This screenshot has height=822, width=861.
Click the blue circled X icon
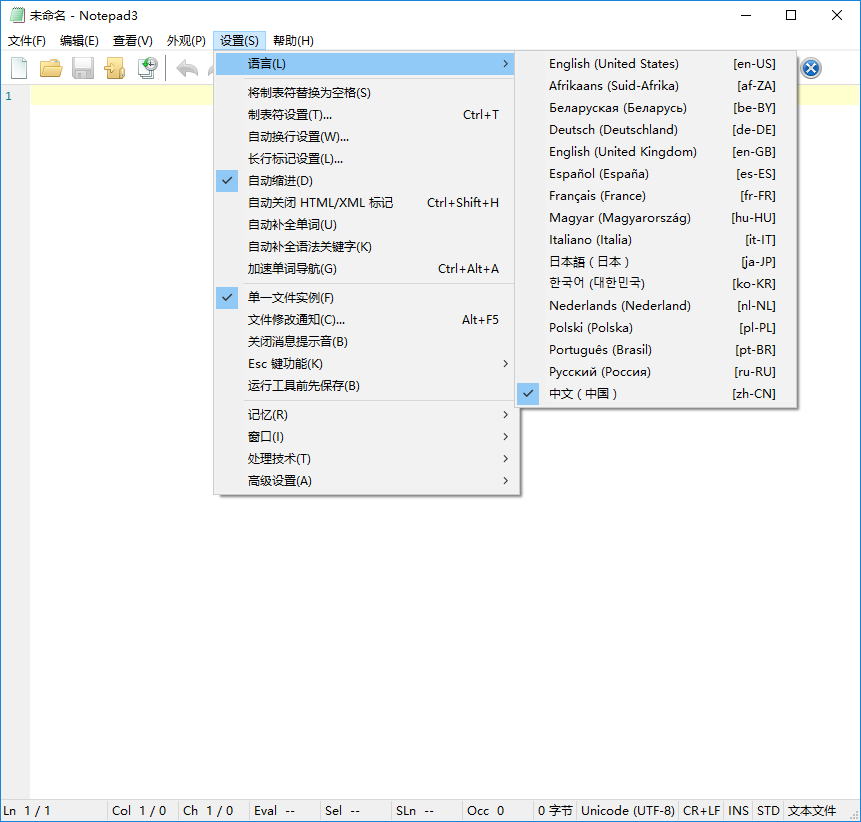(x=810, y=68)
